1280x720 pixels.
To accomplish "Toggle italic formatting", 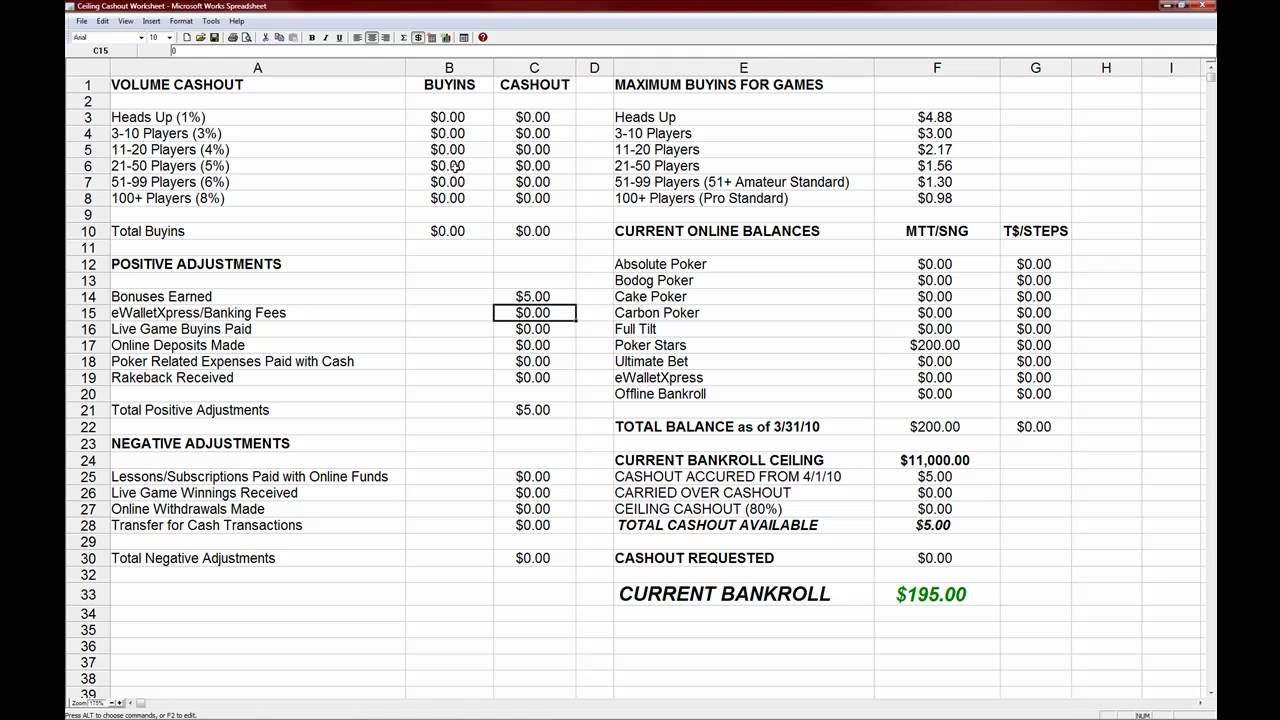I will 325,38.
